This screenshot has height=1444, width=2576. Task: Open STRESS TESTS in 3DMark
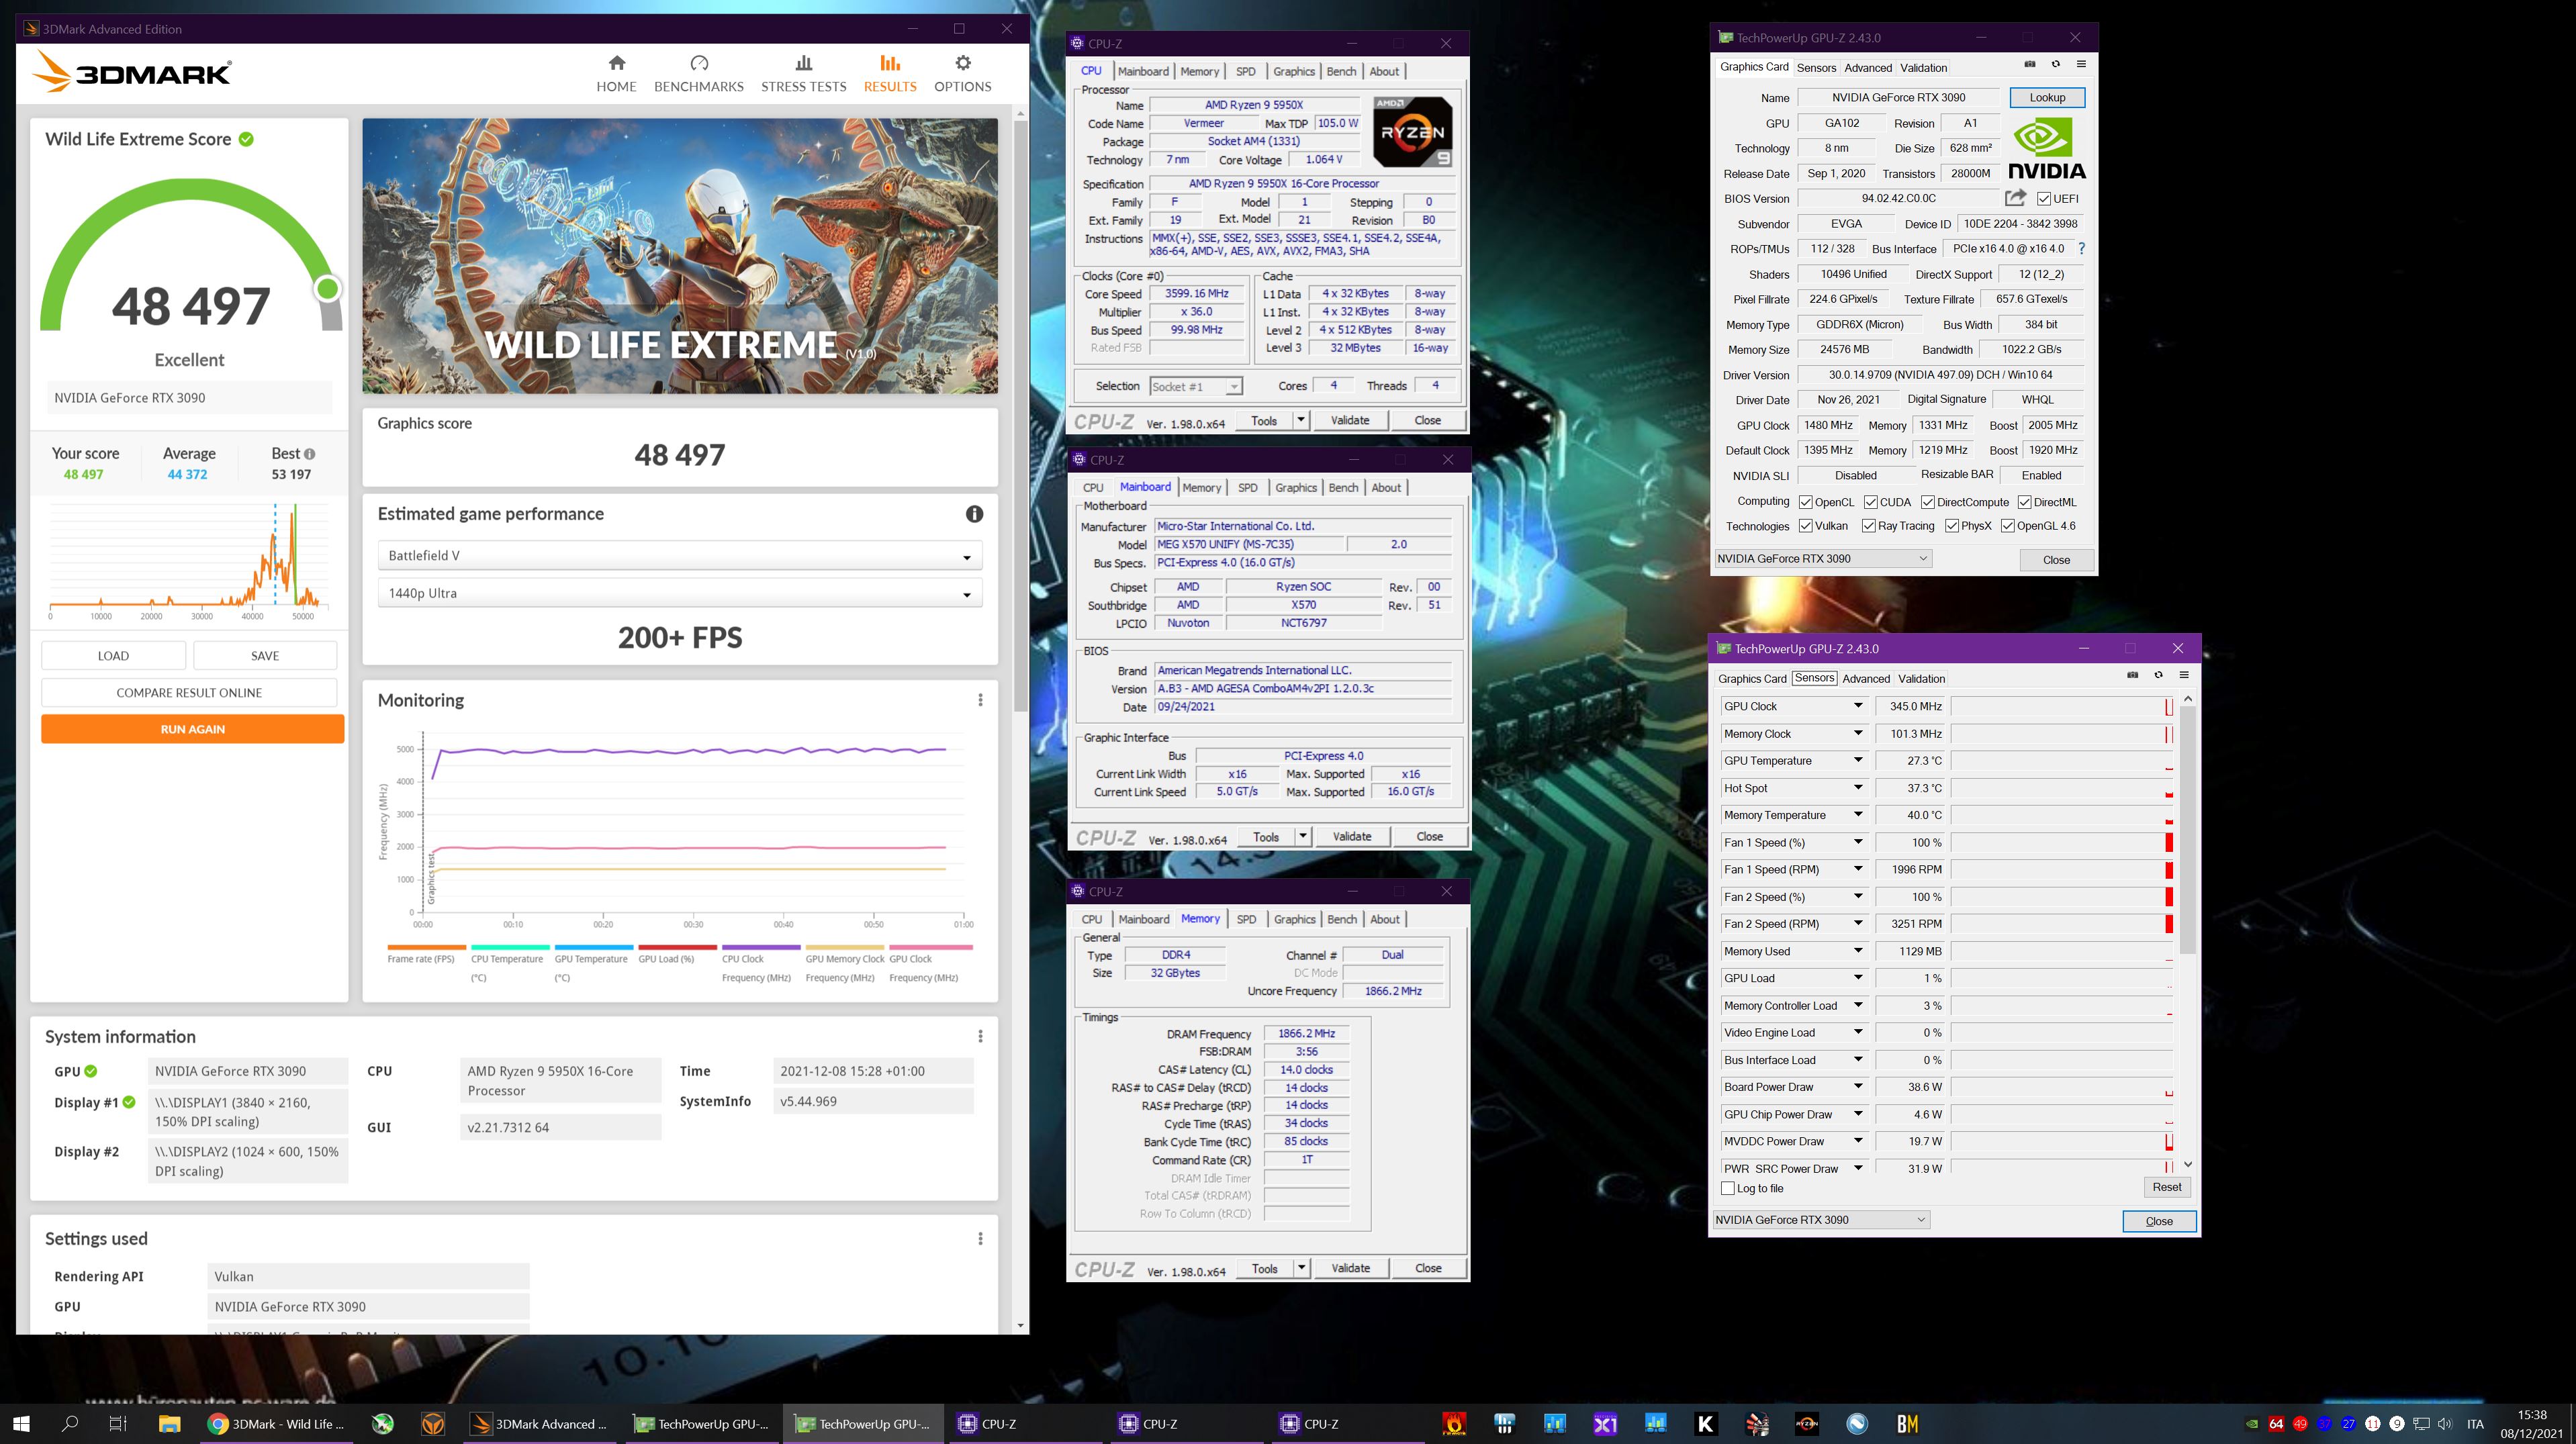point(803,74)
